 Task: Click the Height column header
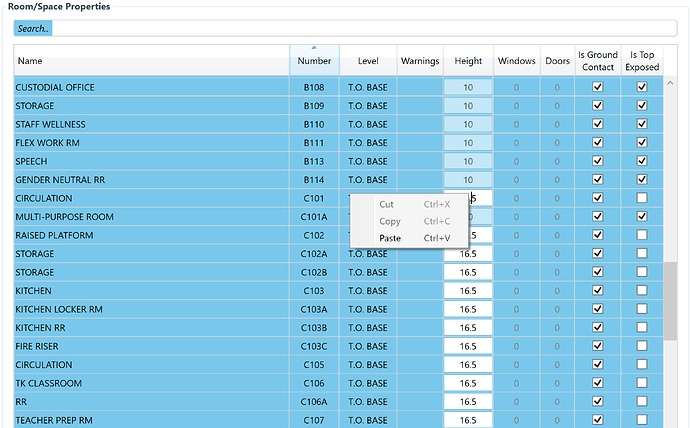click(468, 61)
